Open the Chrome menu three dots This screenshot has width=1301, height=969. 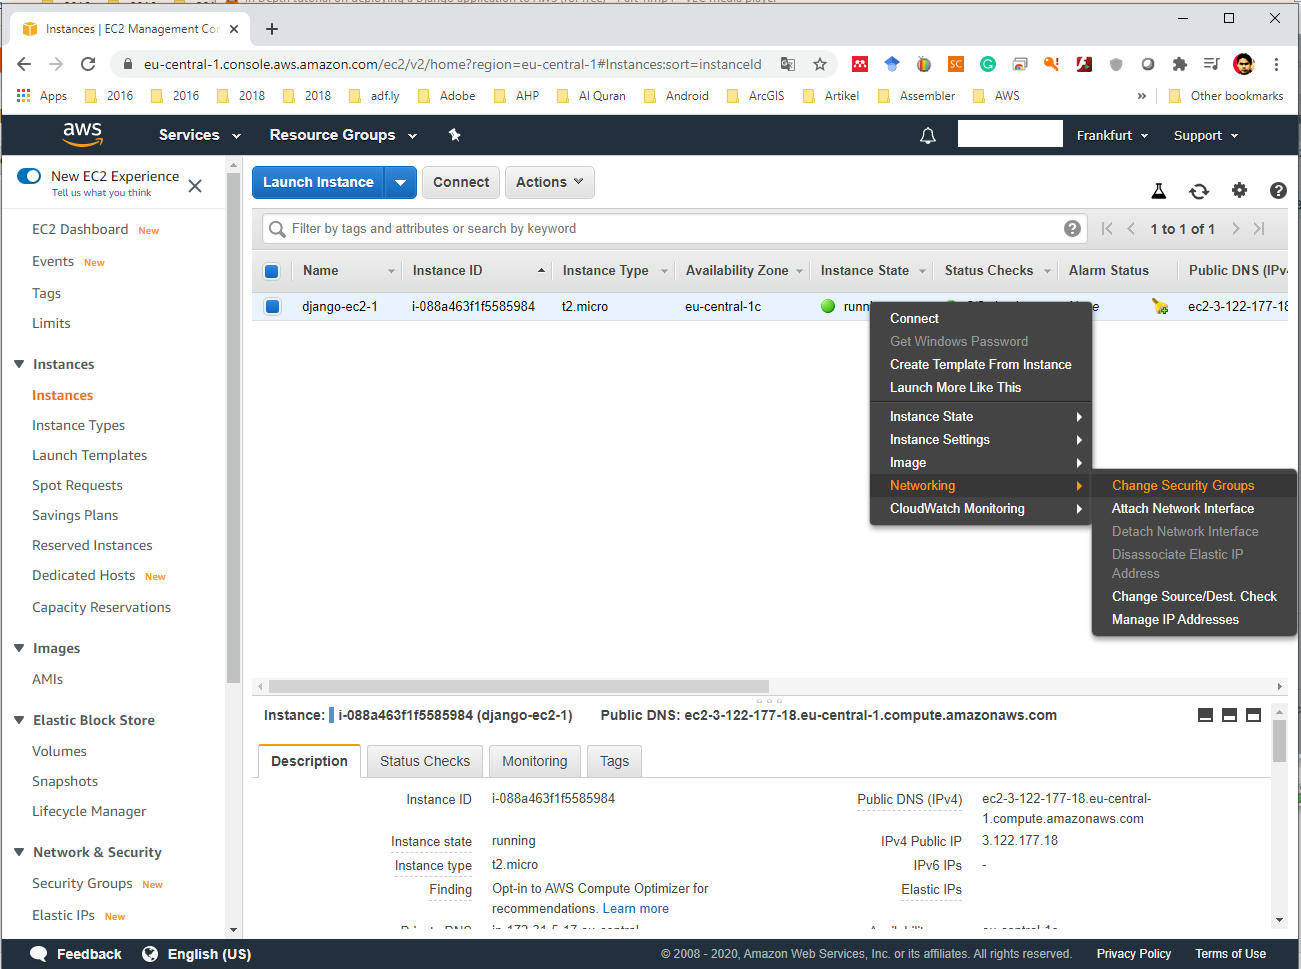click(1276, 64)
